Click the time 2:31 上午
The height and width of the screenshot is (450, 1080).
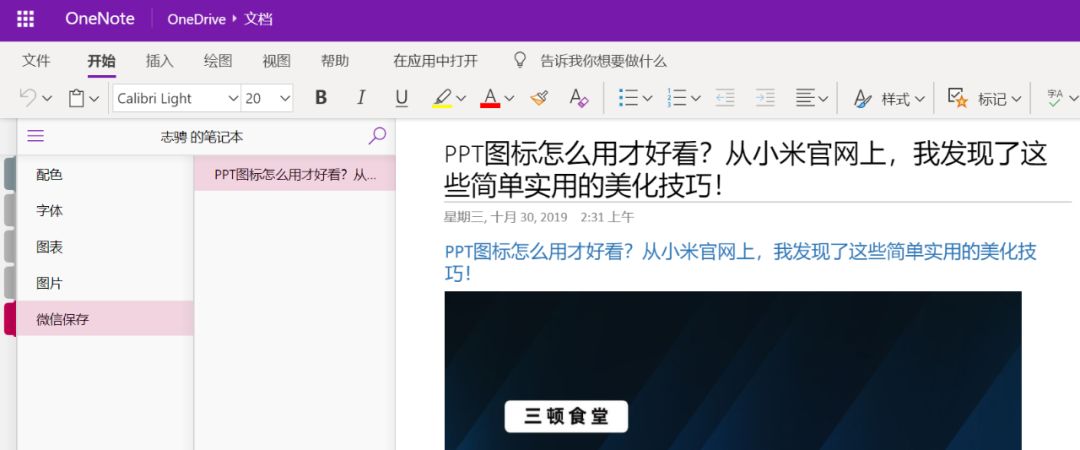coord(607,217)
